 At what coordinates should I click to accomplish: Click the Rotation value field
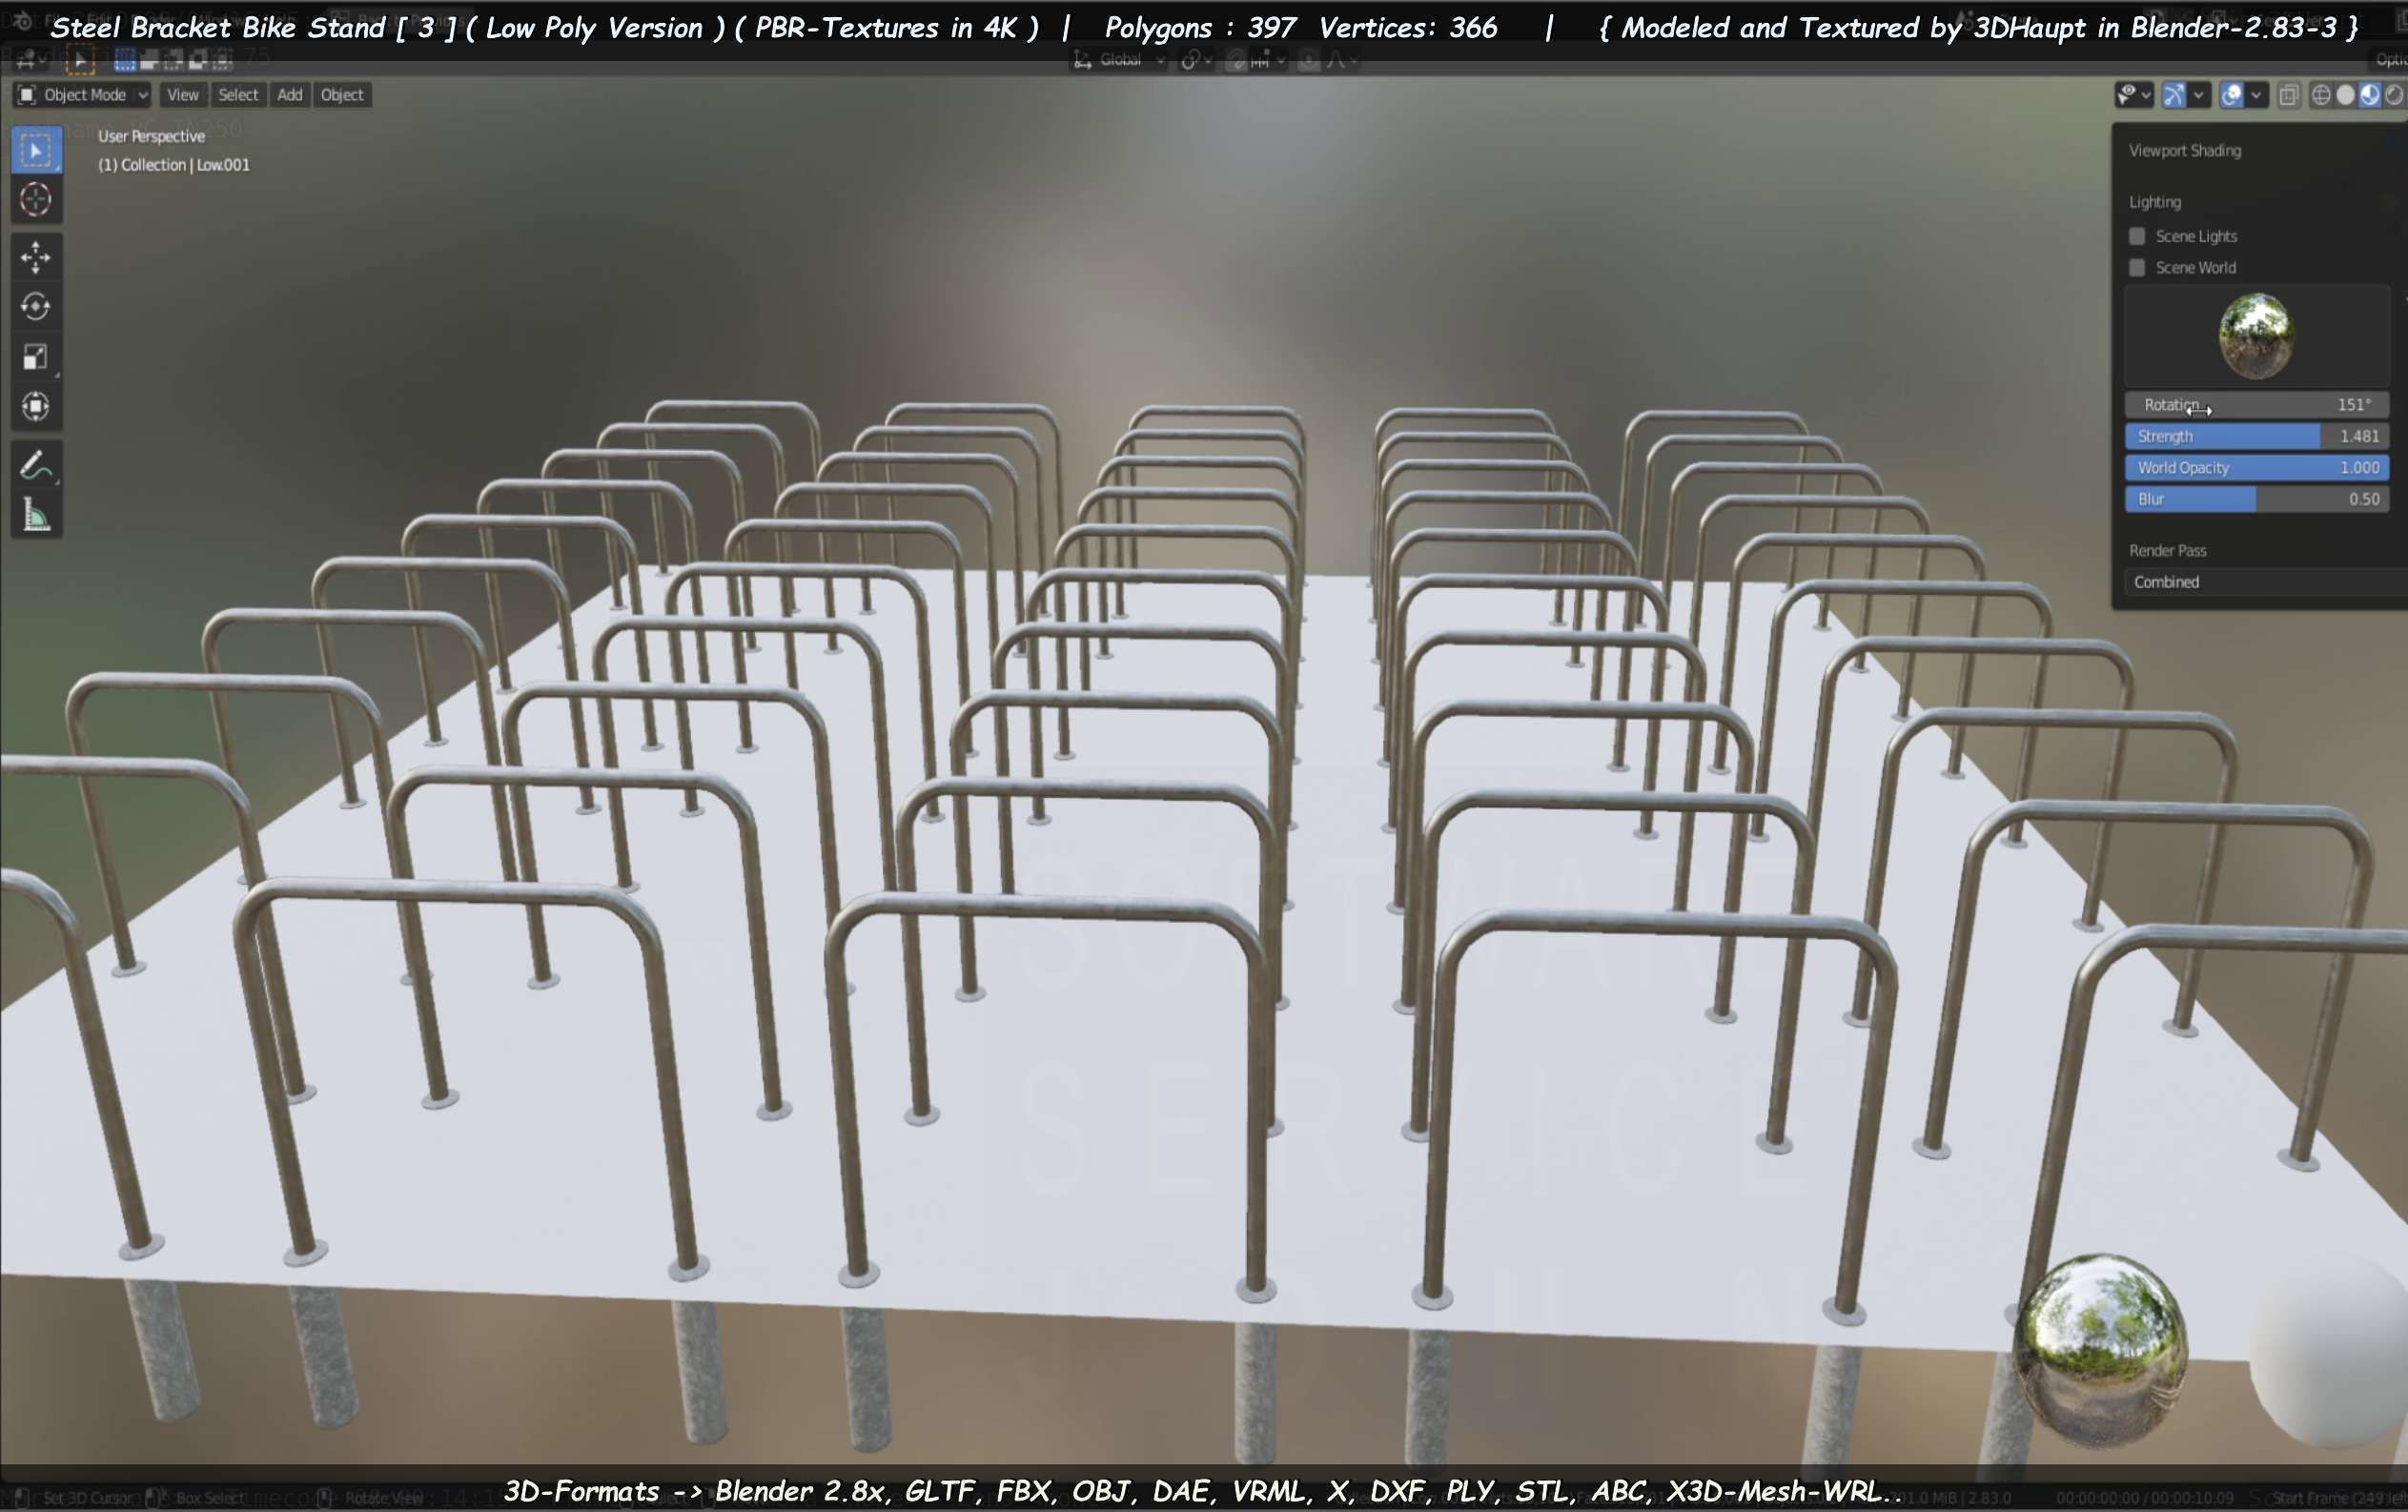click(2257, 405)
